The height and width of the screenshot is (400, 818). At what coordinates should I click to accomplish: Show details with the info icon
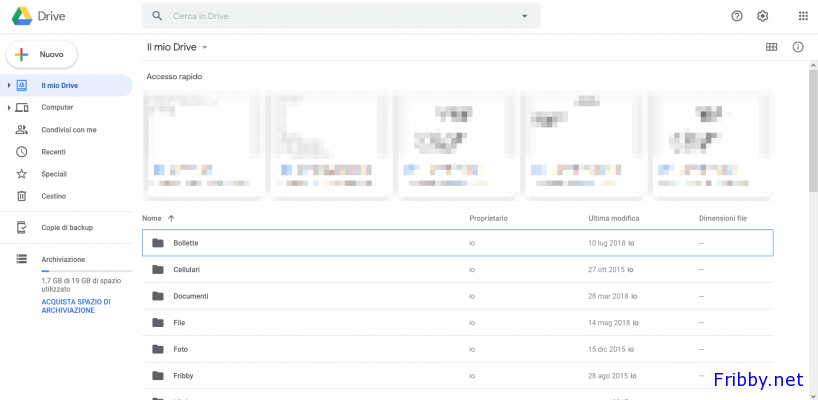798,47
